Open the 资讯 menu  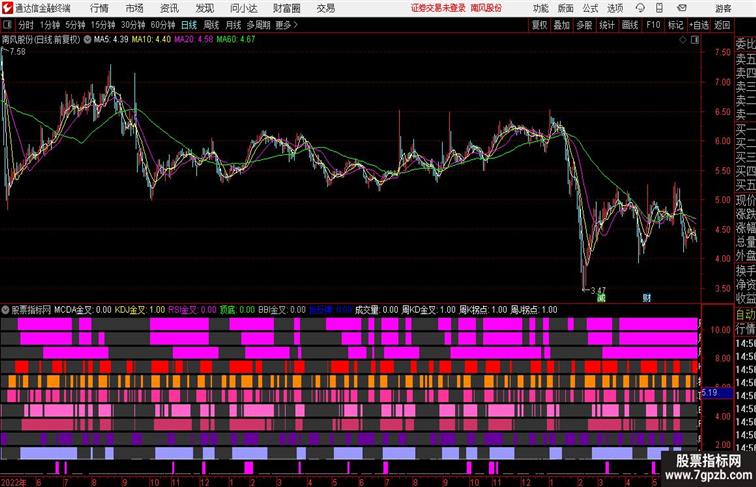tap(169, 8)
